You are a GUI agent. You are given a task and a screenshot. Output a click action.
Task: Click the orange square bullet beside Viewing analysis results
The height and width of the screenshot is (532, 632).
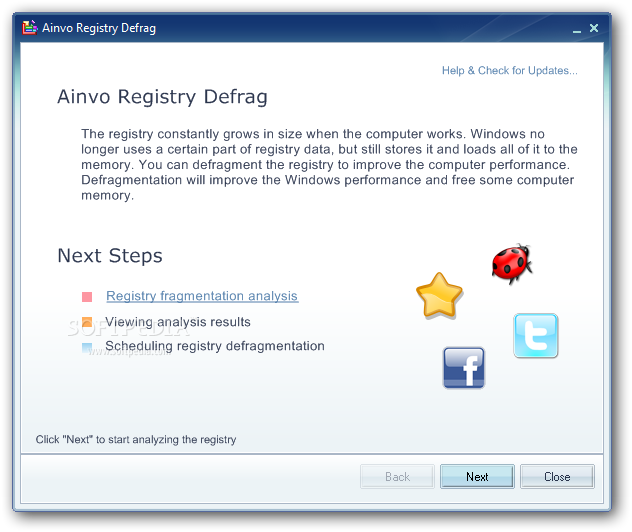pyautogui.click(x=87, y=322)
